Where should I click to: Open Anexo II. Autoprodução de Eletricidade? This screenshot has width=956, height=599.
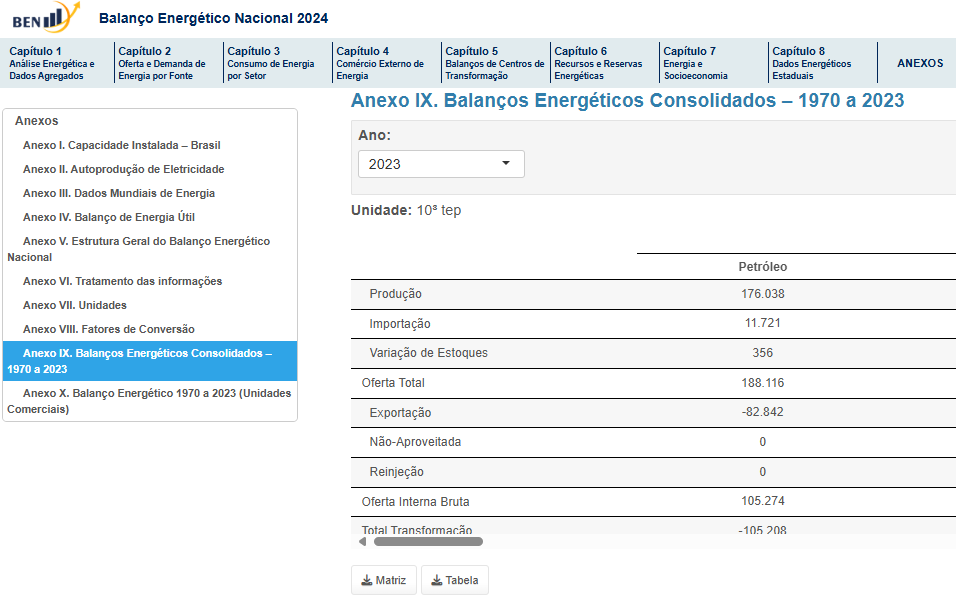(x=123, y=169)
